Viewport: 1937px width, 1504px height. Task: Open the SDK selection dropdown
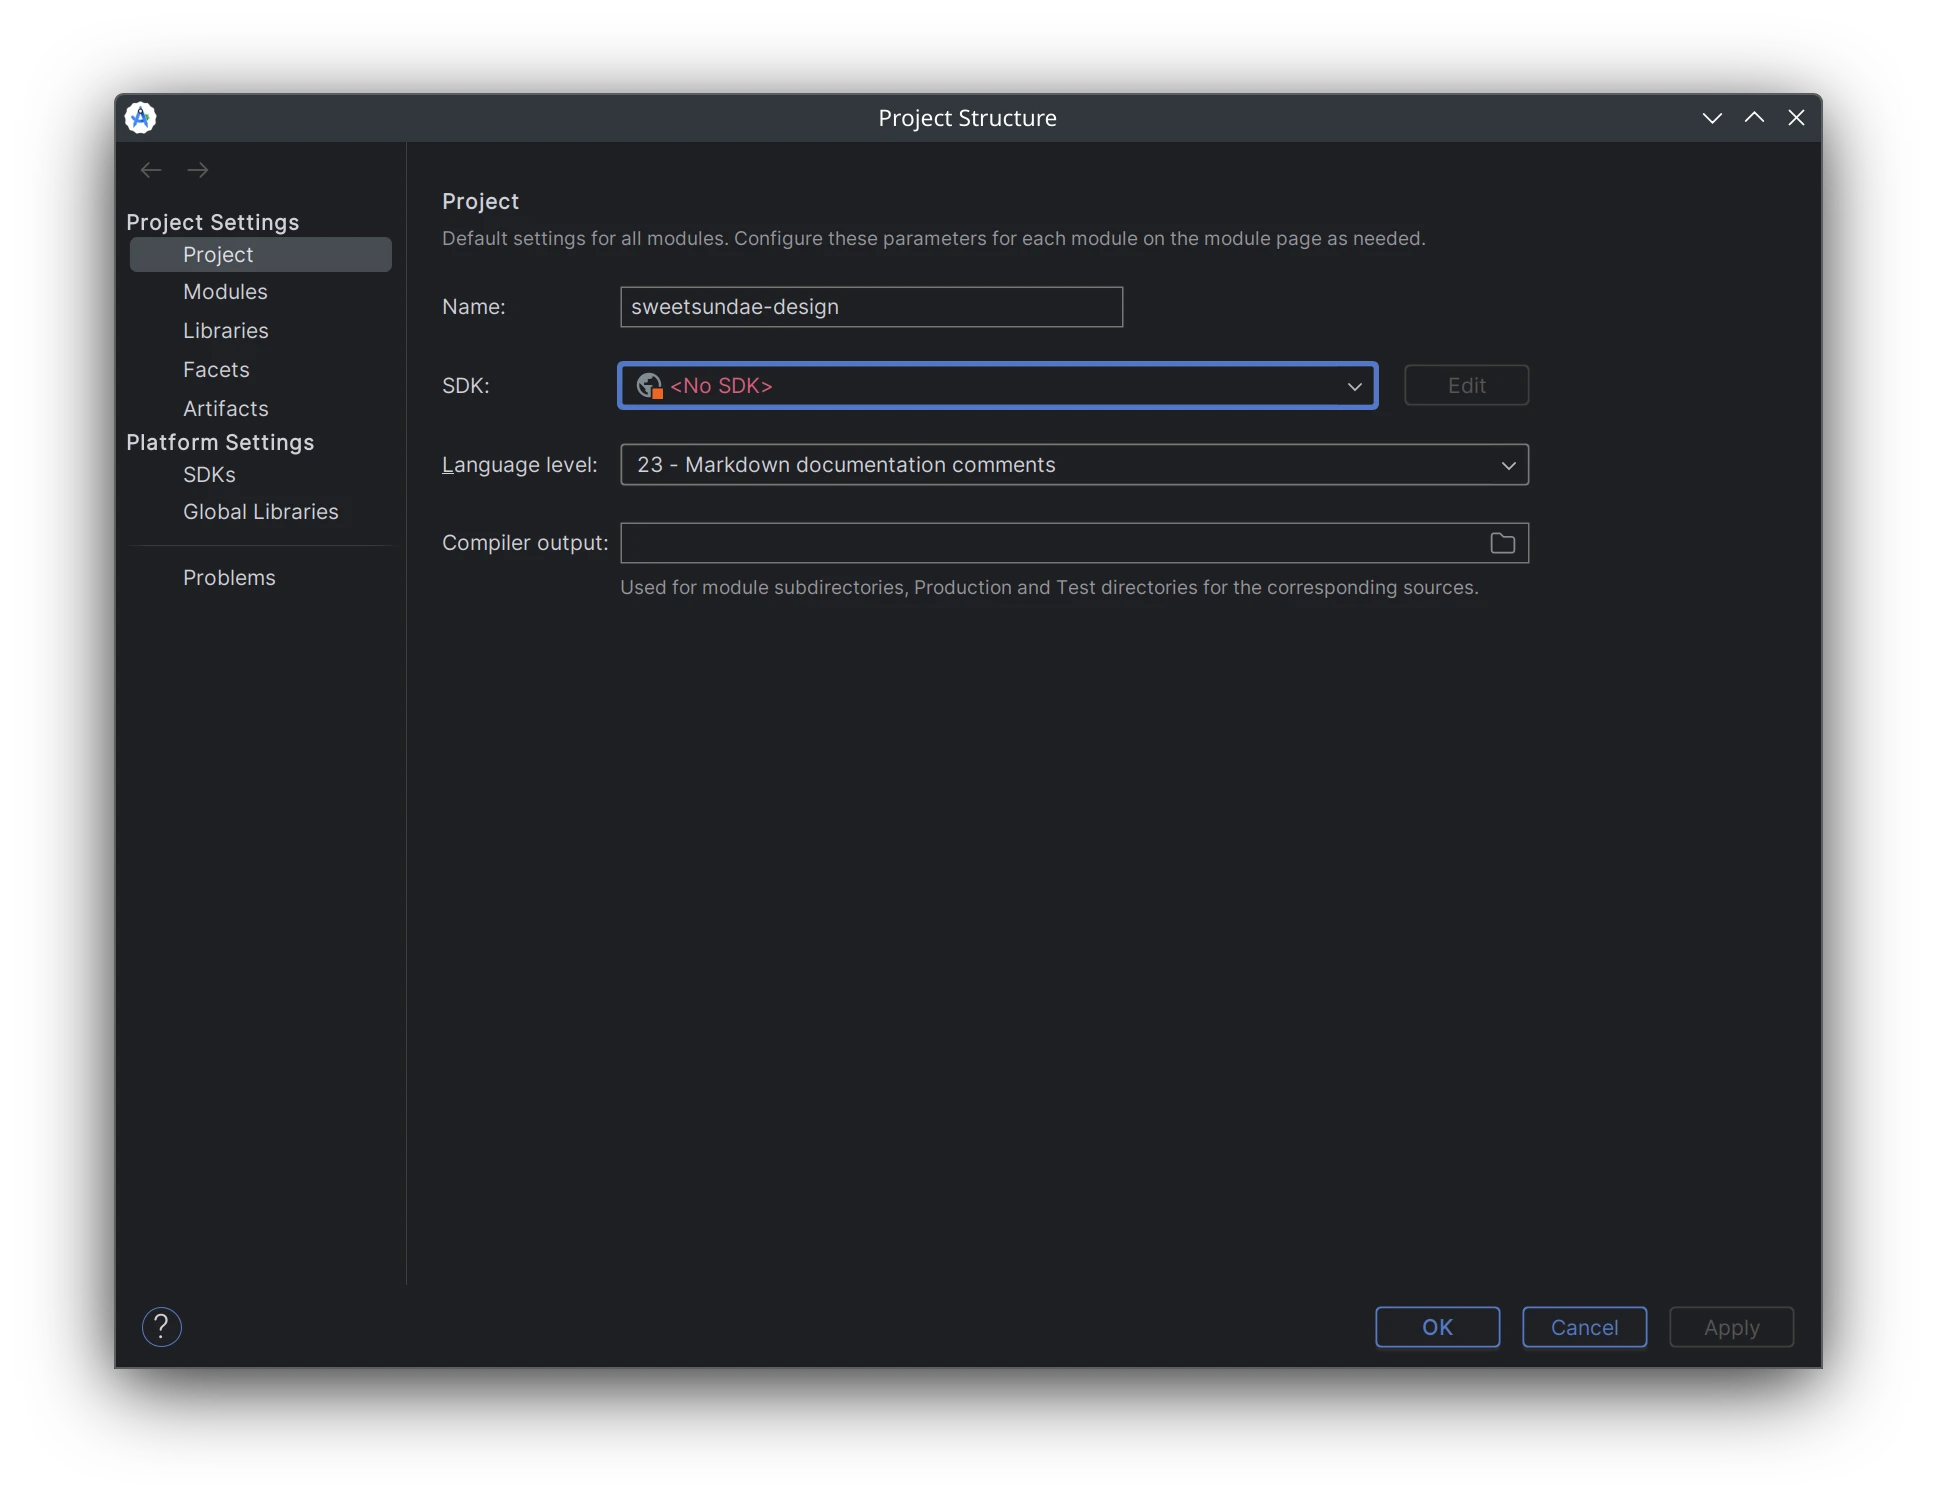(x=1354, y=386)
